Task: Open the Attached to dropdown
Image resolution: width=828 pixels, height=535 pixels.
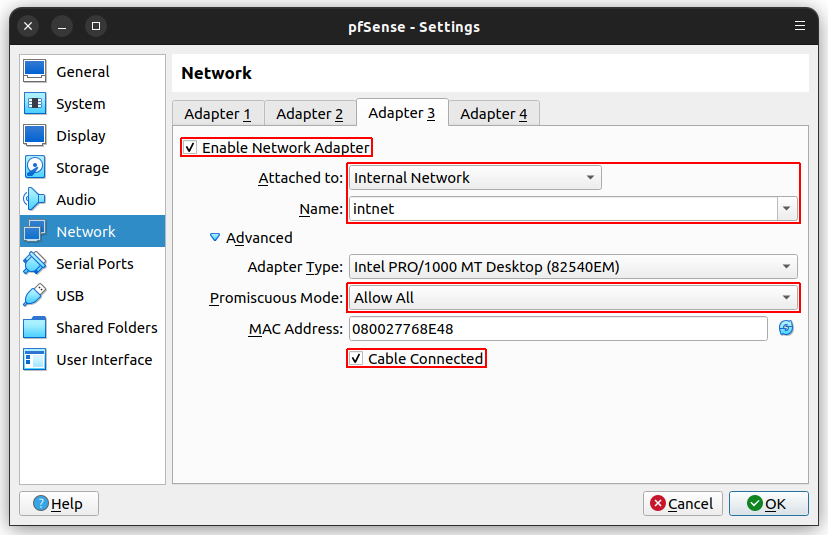Action: coord(475,178)
